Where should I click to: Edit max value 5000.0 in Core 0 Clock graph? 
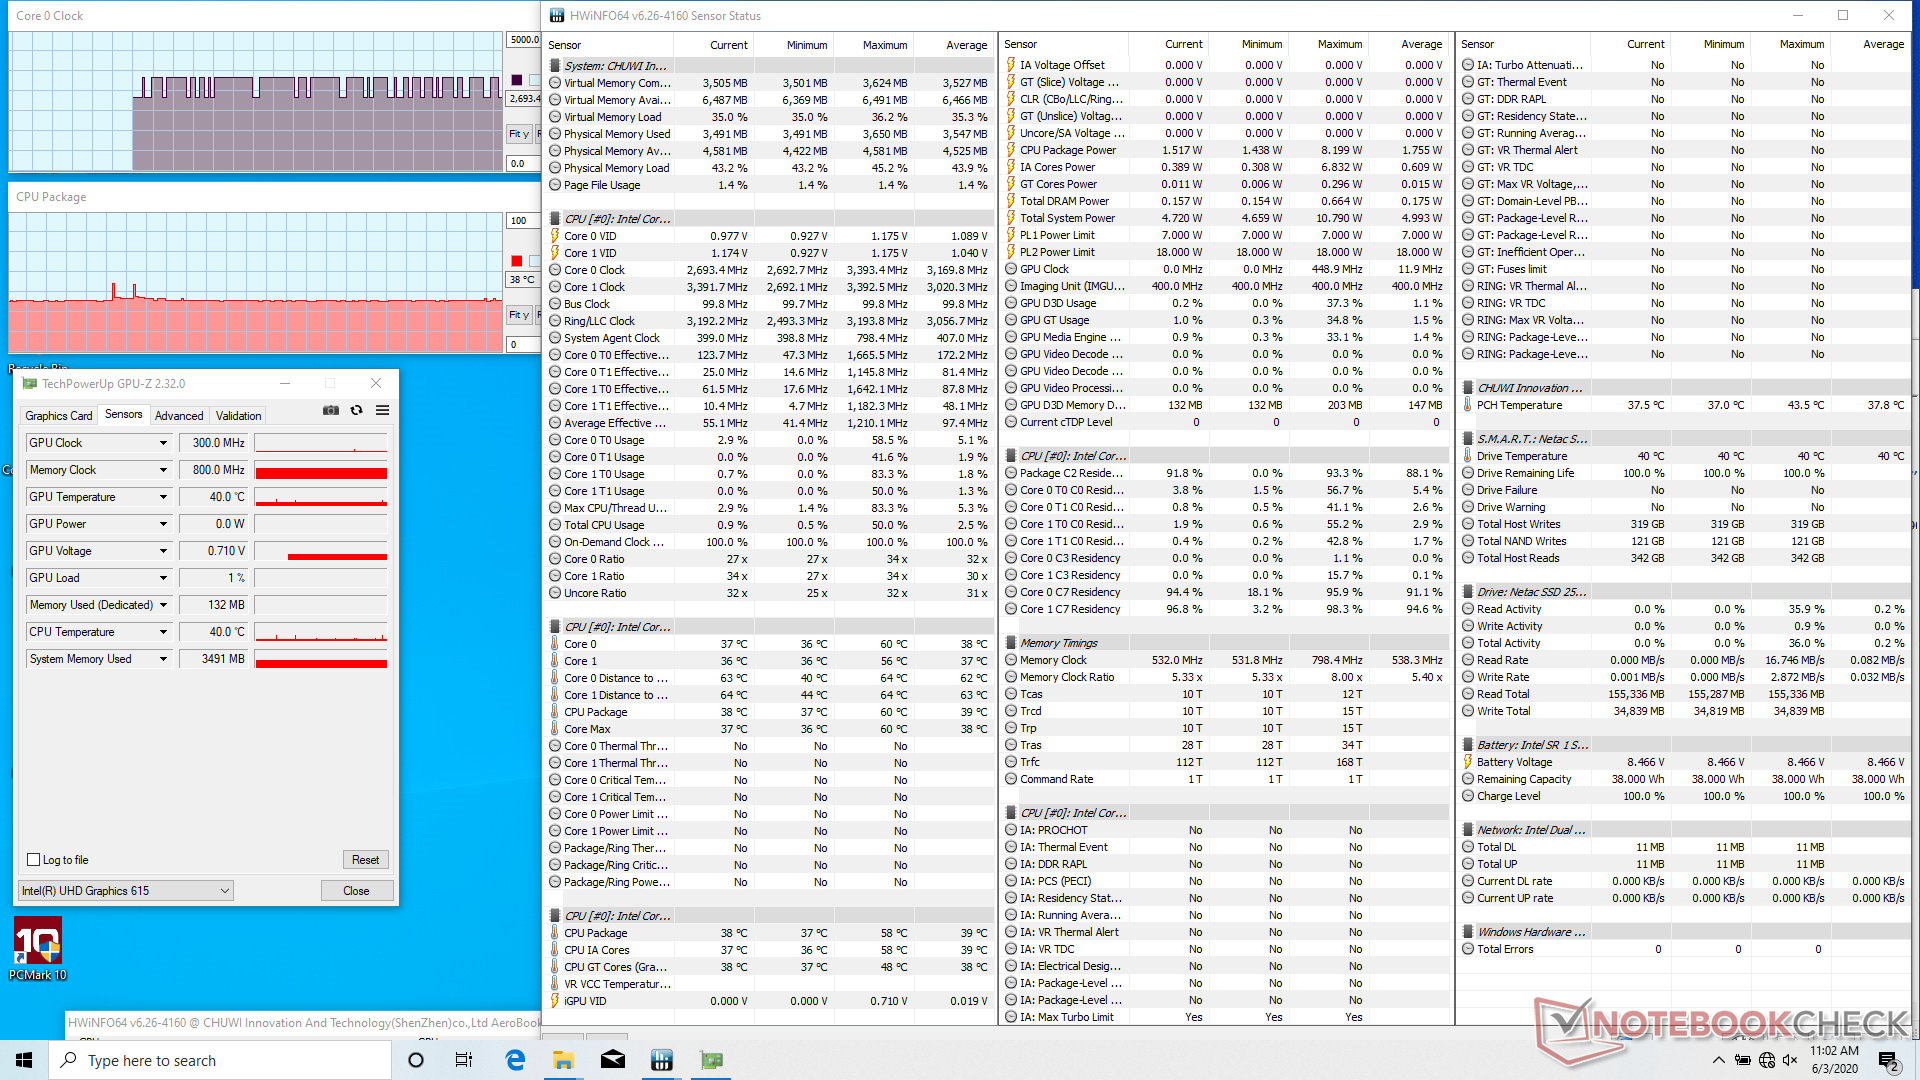524,40
